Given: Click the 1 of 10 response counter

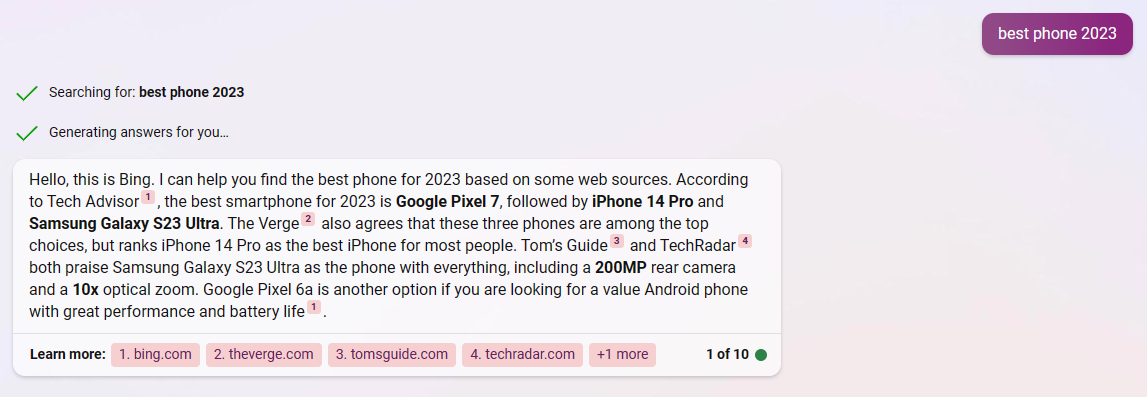Looking at the screenshot, I should [x=727, y=355].
